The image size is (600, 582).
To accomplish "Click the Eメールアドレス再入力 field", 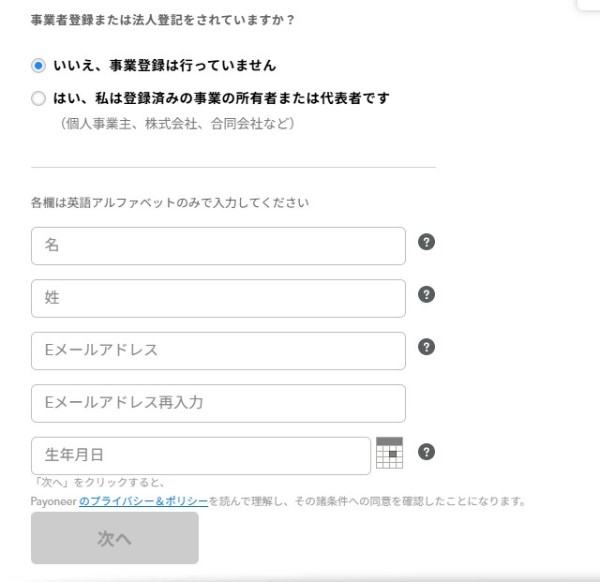I will pyautogui.click(x=218, y=403).
